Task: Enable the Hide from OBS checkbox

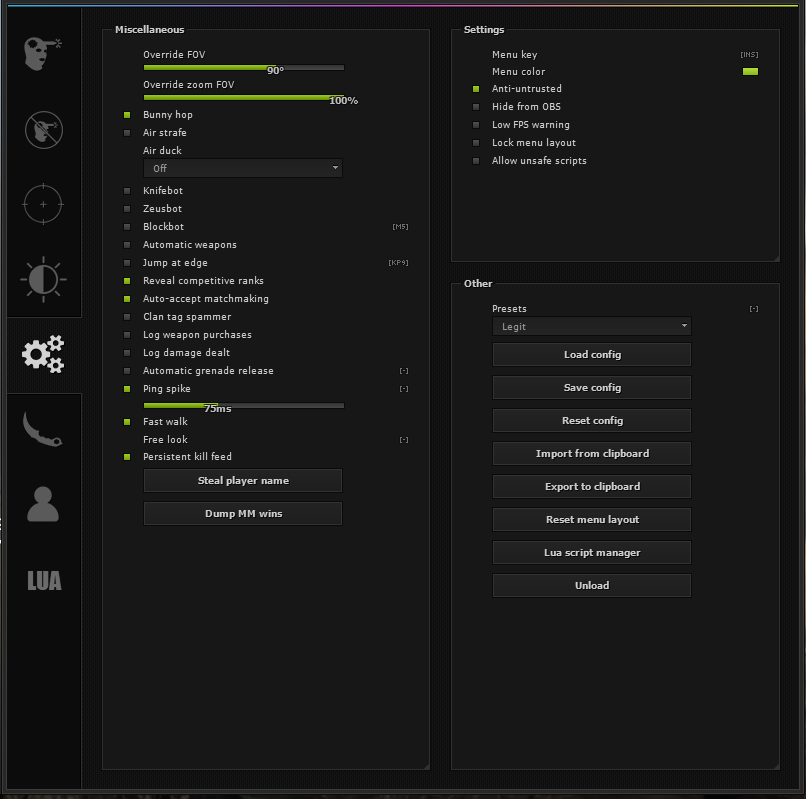Action: (476, 107)
